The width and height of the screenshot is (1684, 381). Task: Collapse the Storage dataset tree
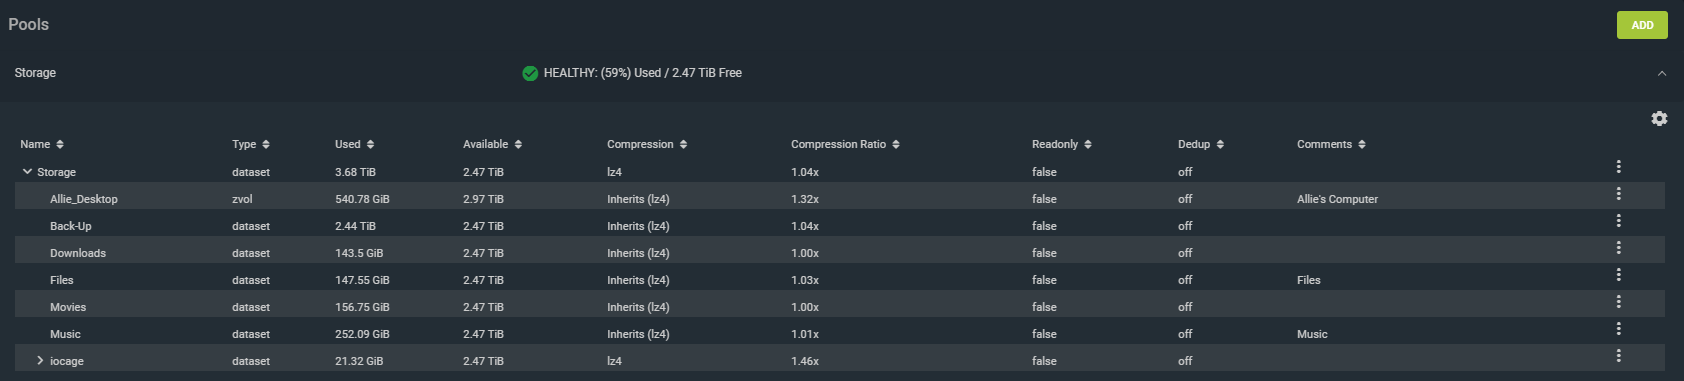[x=27, y=172]
